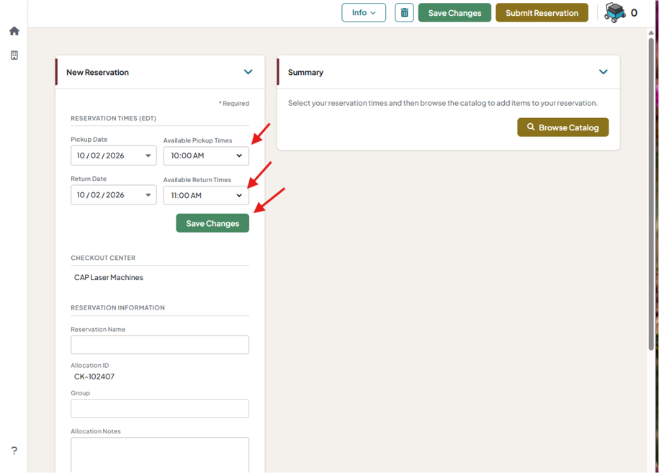Click the New Reservation panel title

tap(98, 72)
